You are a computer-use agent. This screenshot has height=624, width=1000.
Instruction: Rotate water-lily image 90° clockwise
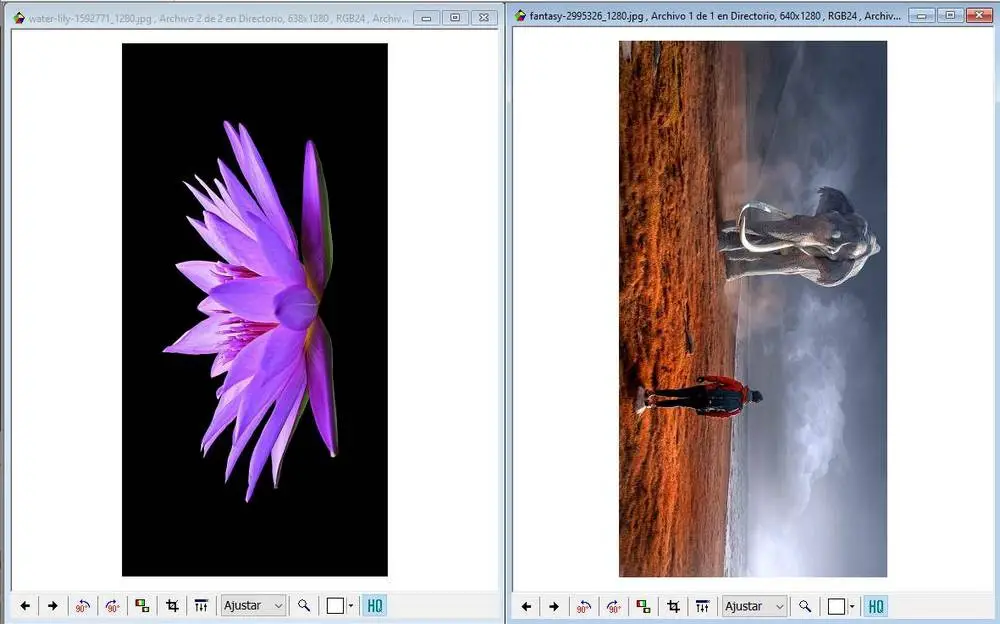(112, 605)
